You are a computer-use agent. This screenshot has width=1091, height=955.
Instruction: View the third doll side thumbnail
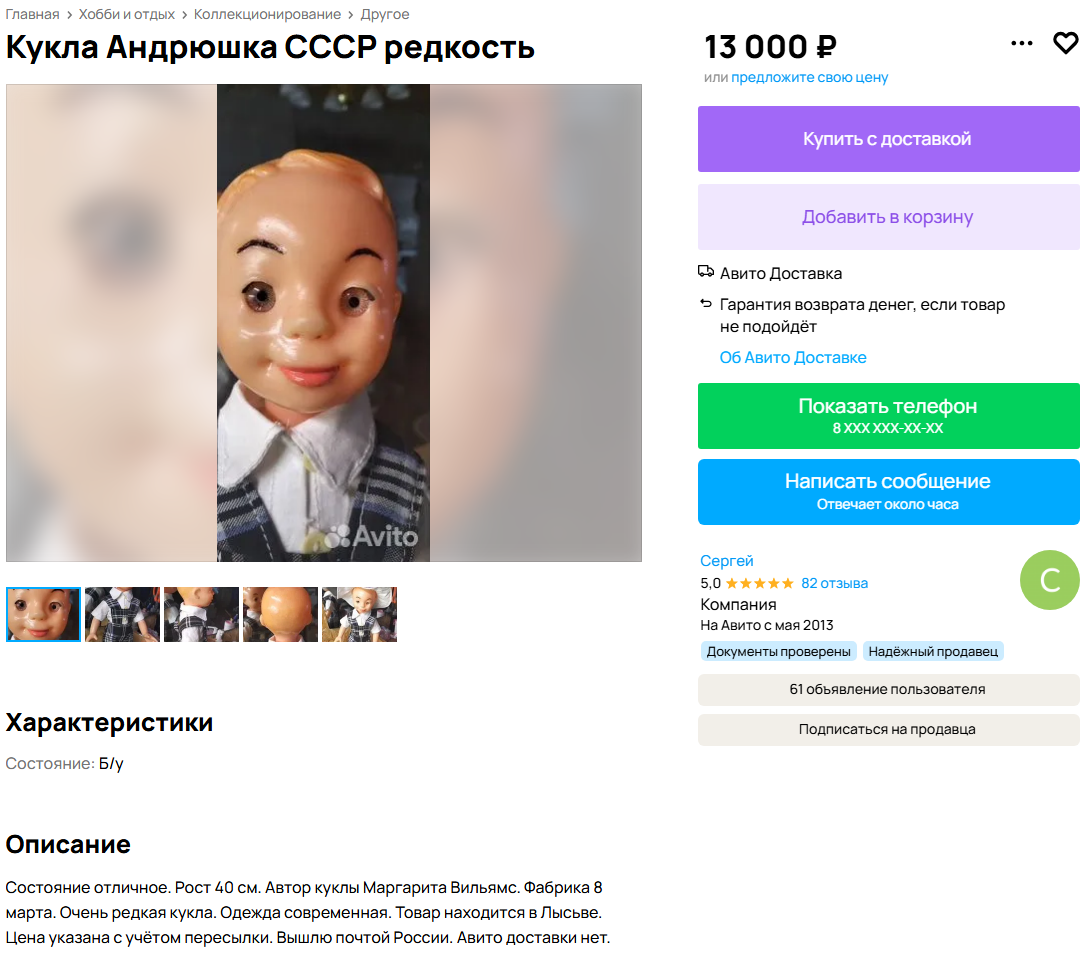click(x=201, y=614)
